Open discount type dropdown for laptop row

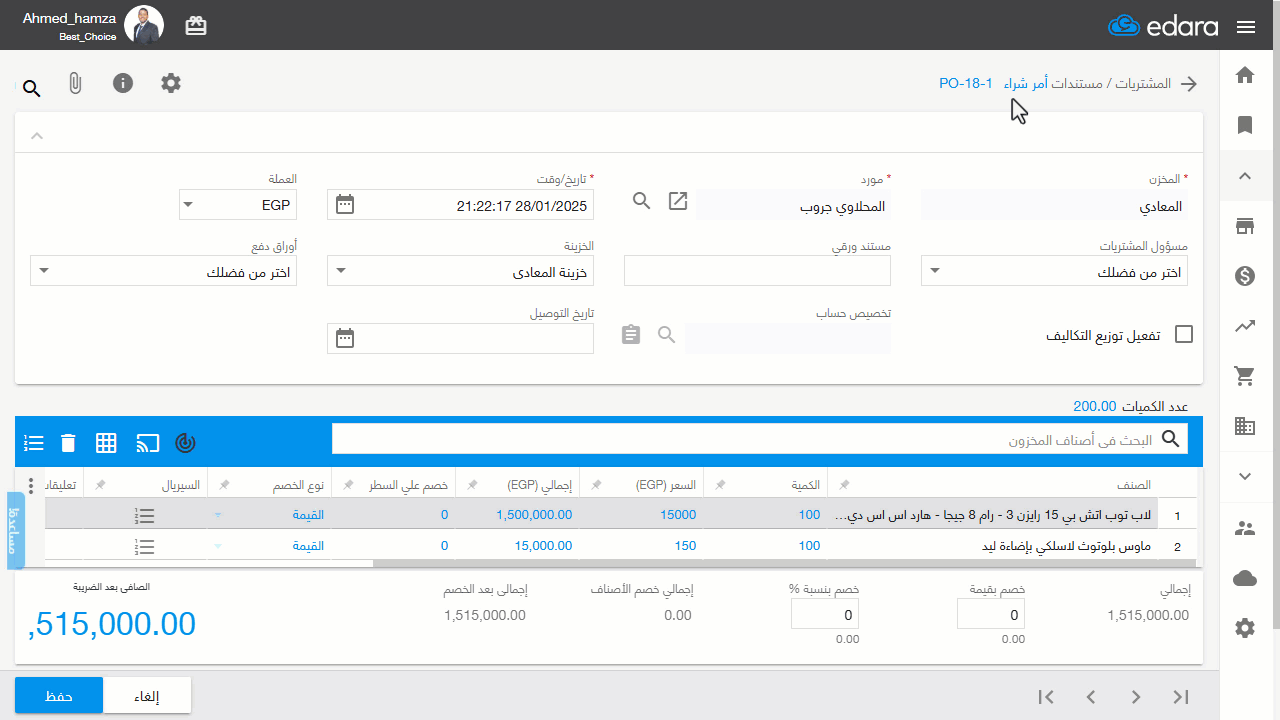[x=218, y=516]
